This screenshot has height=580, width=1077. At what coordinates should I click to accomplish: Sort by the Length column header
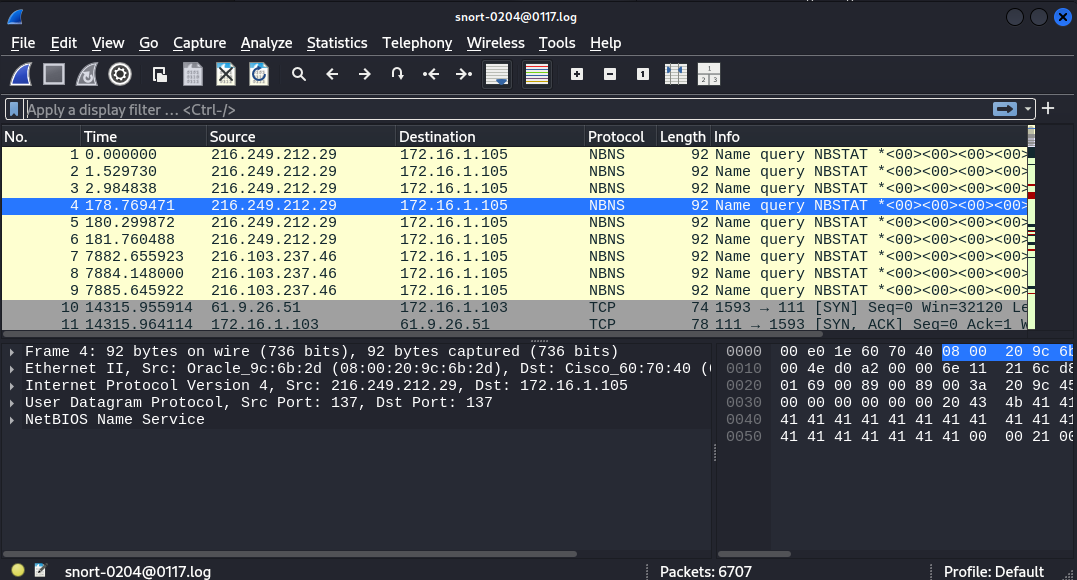click(x=683, y=137)
